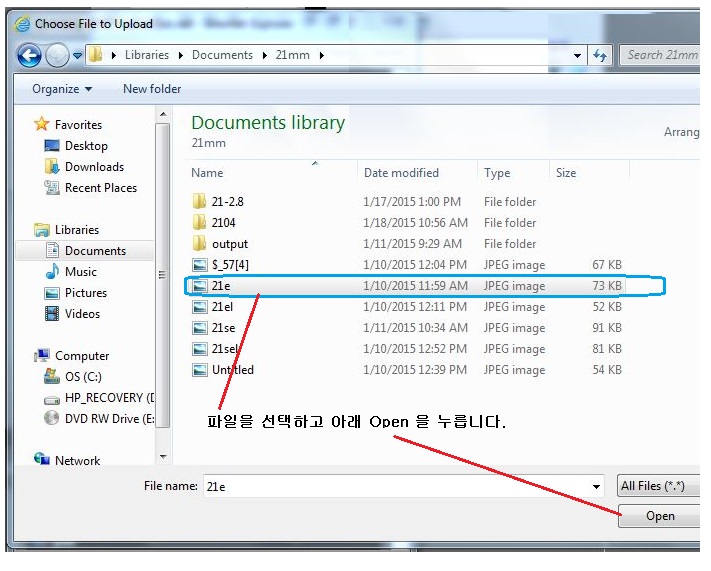Click date 1/18/2015 10:56 AM of 2104
Screen dimensions: 711x571
(x=415, y=223)
